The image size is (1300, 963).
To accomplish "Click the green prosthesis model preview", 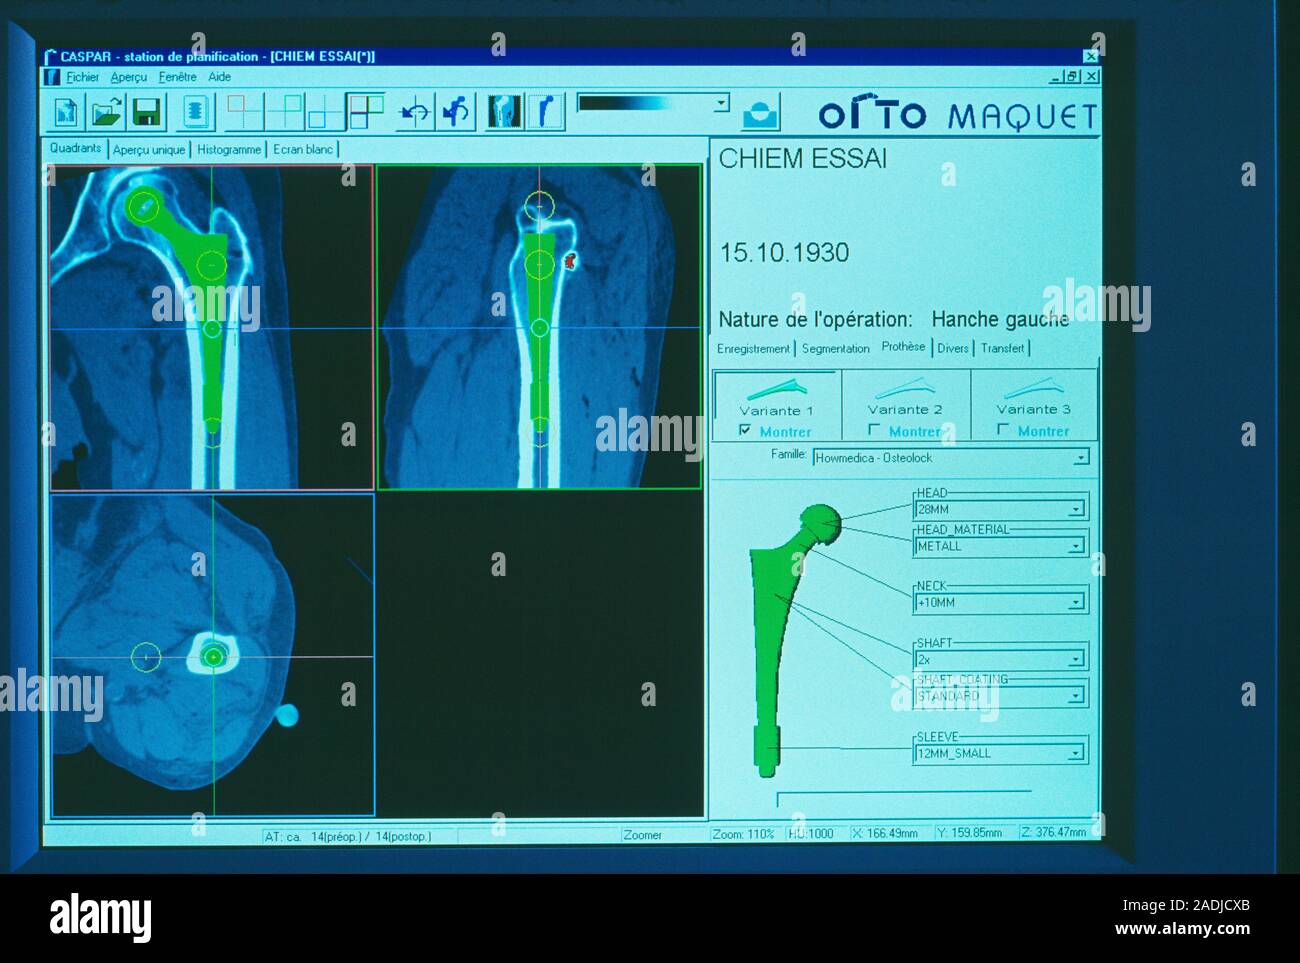I will point(795,640).
